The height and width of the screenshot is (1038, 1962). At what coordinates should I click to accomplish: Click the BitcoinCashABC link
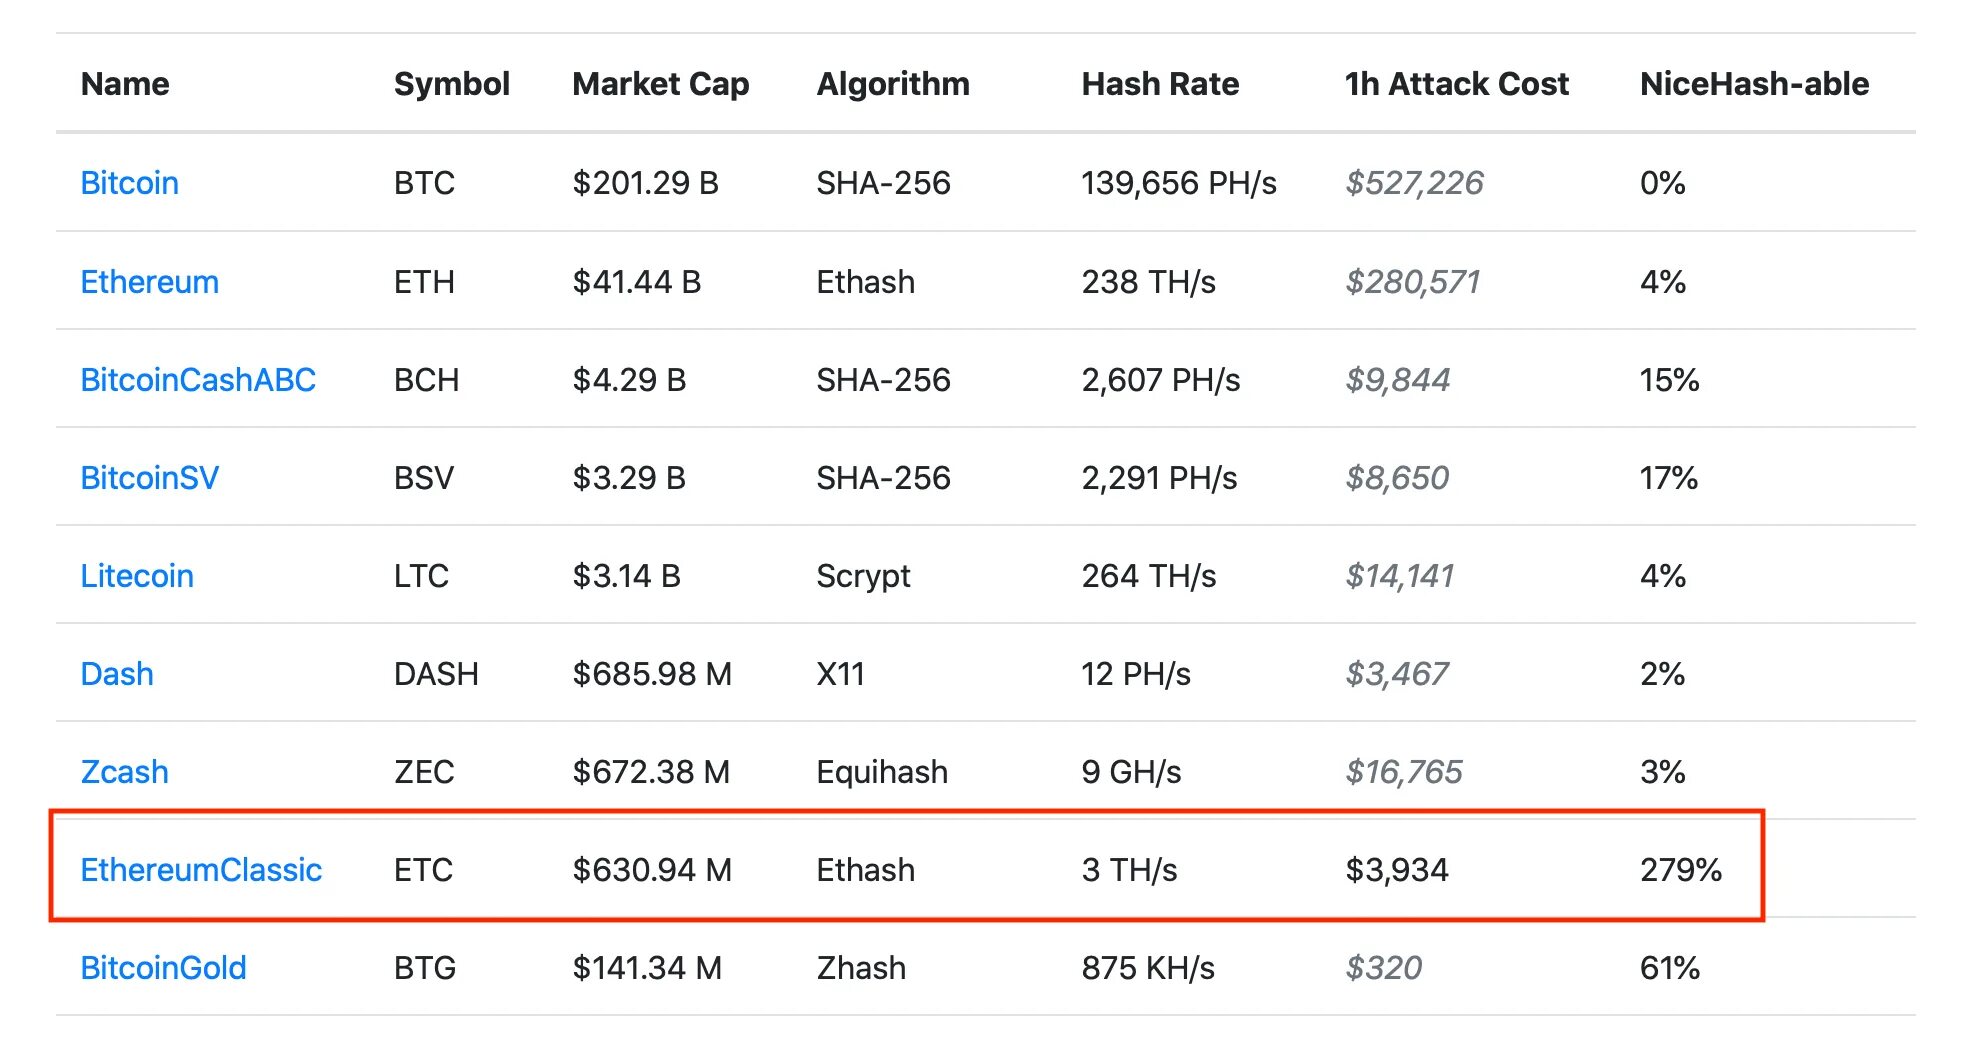pos(198,380)
